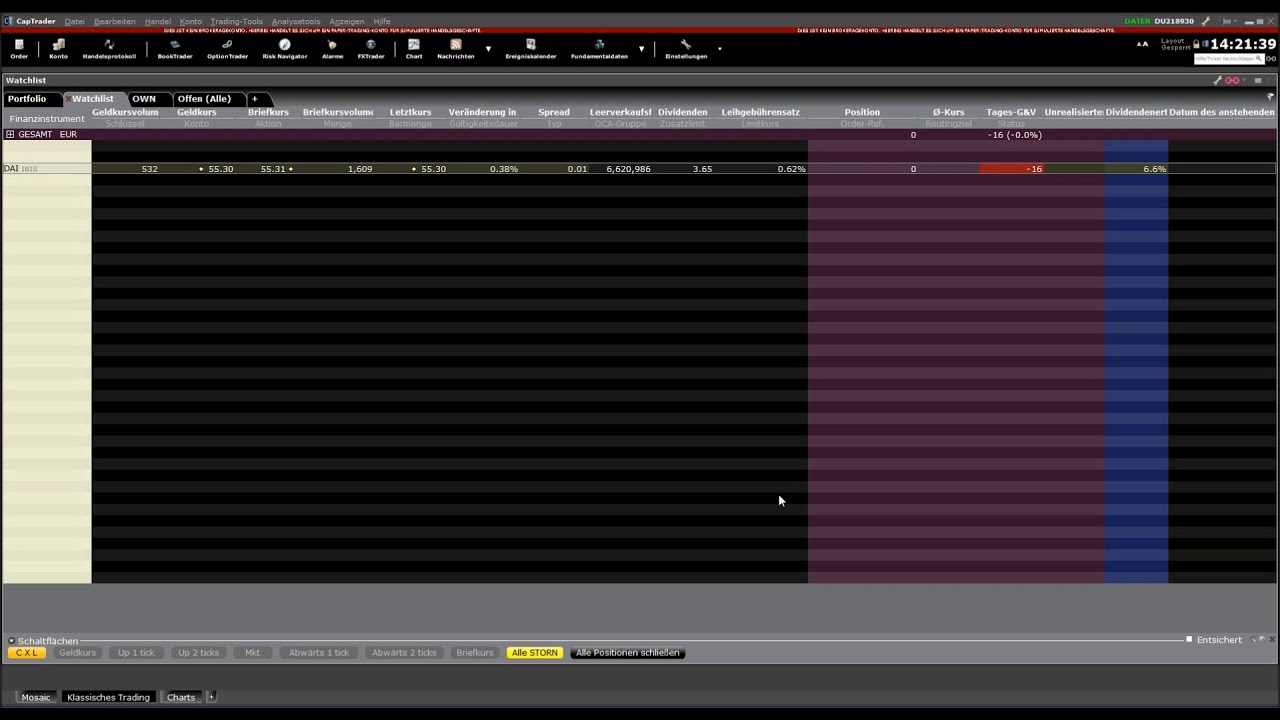Screen dimensions: 1280x720
Task: Click the Abwärts 2 ticks button
Action: (x=404, y=653)
